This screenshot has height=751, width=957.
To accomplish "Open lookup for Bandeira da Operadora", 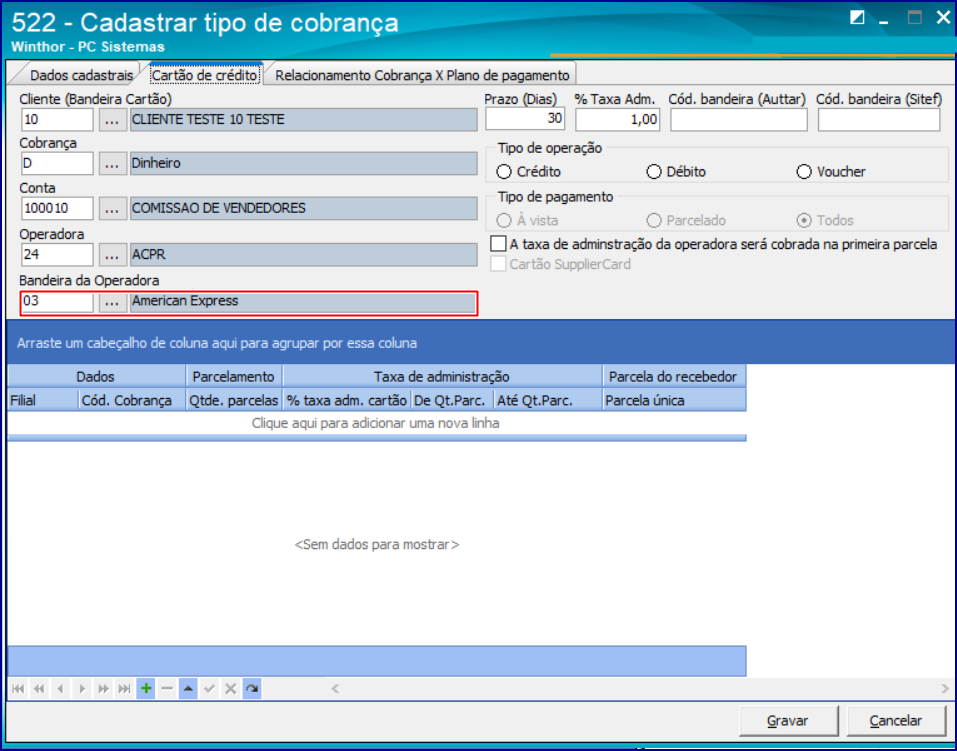I will 112,302.
